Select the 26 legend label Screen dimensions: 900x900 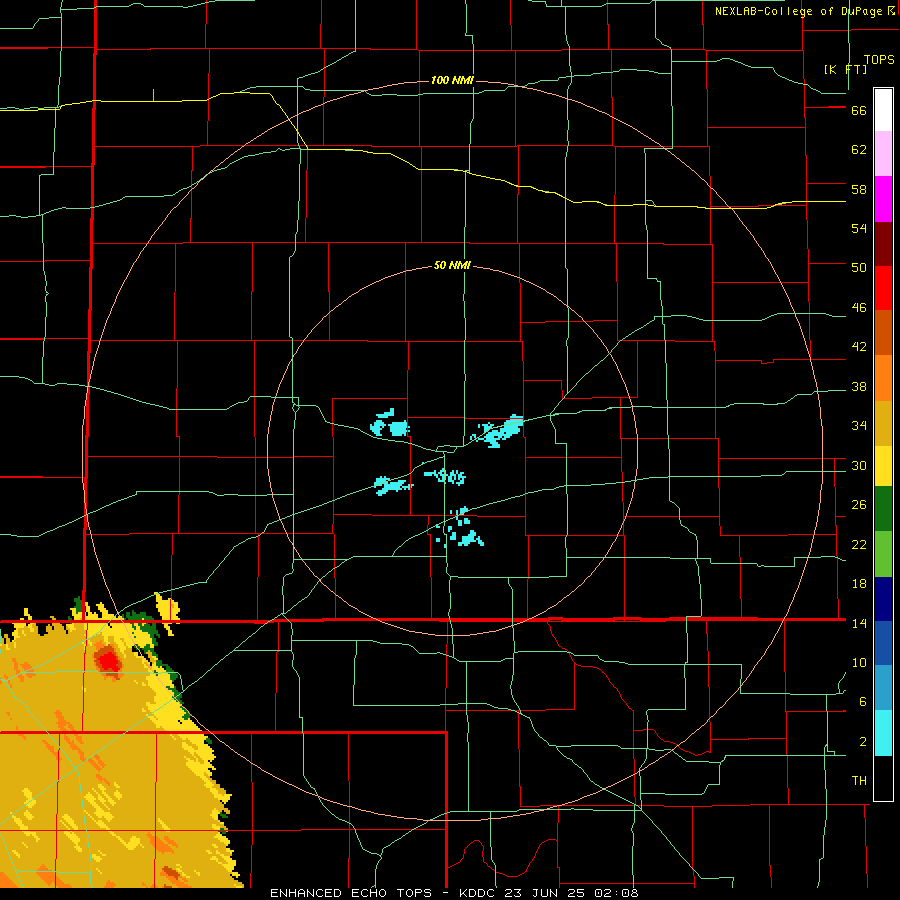[x=859, y=505]
